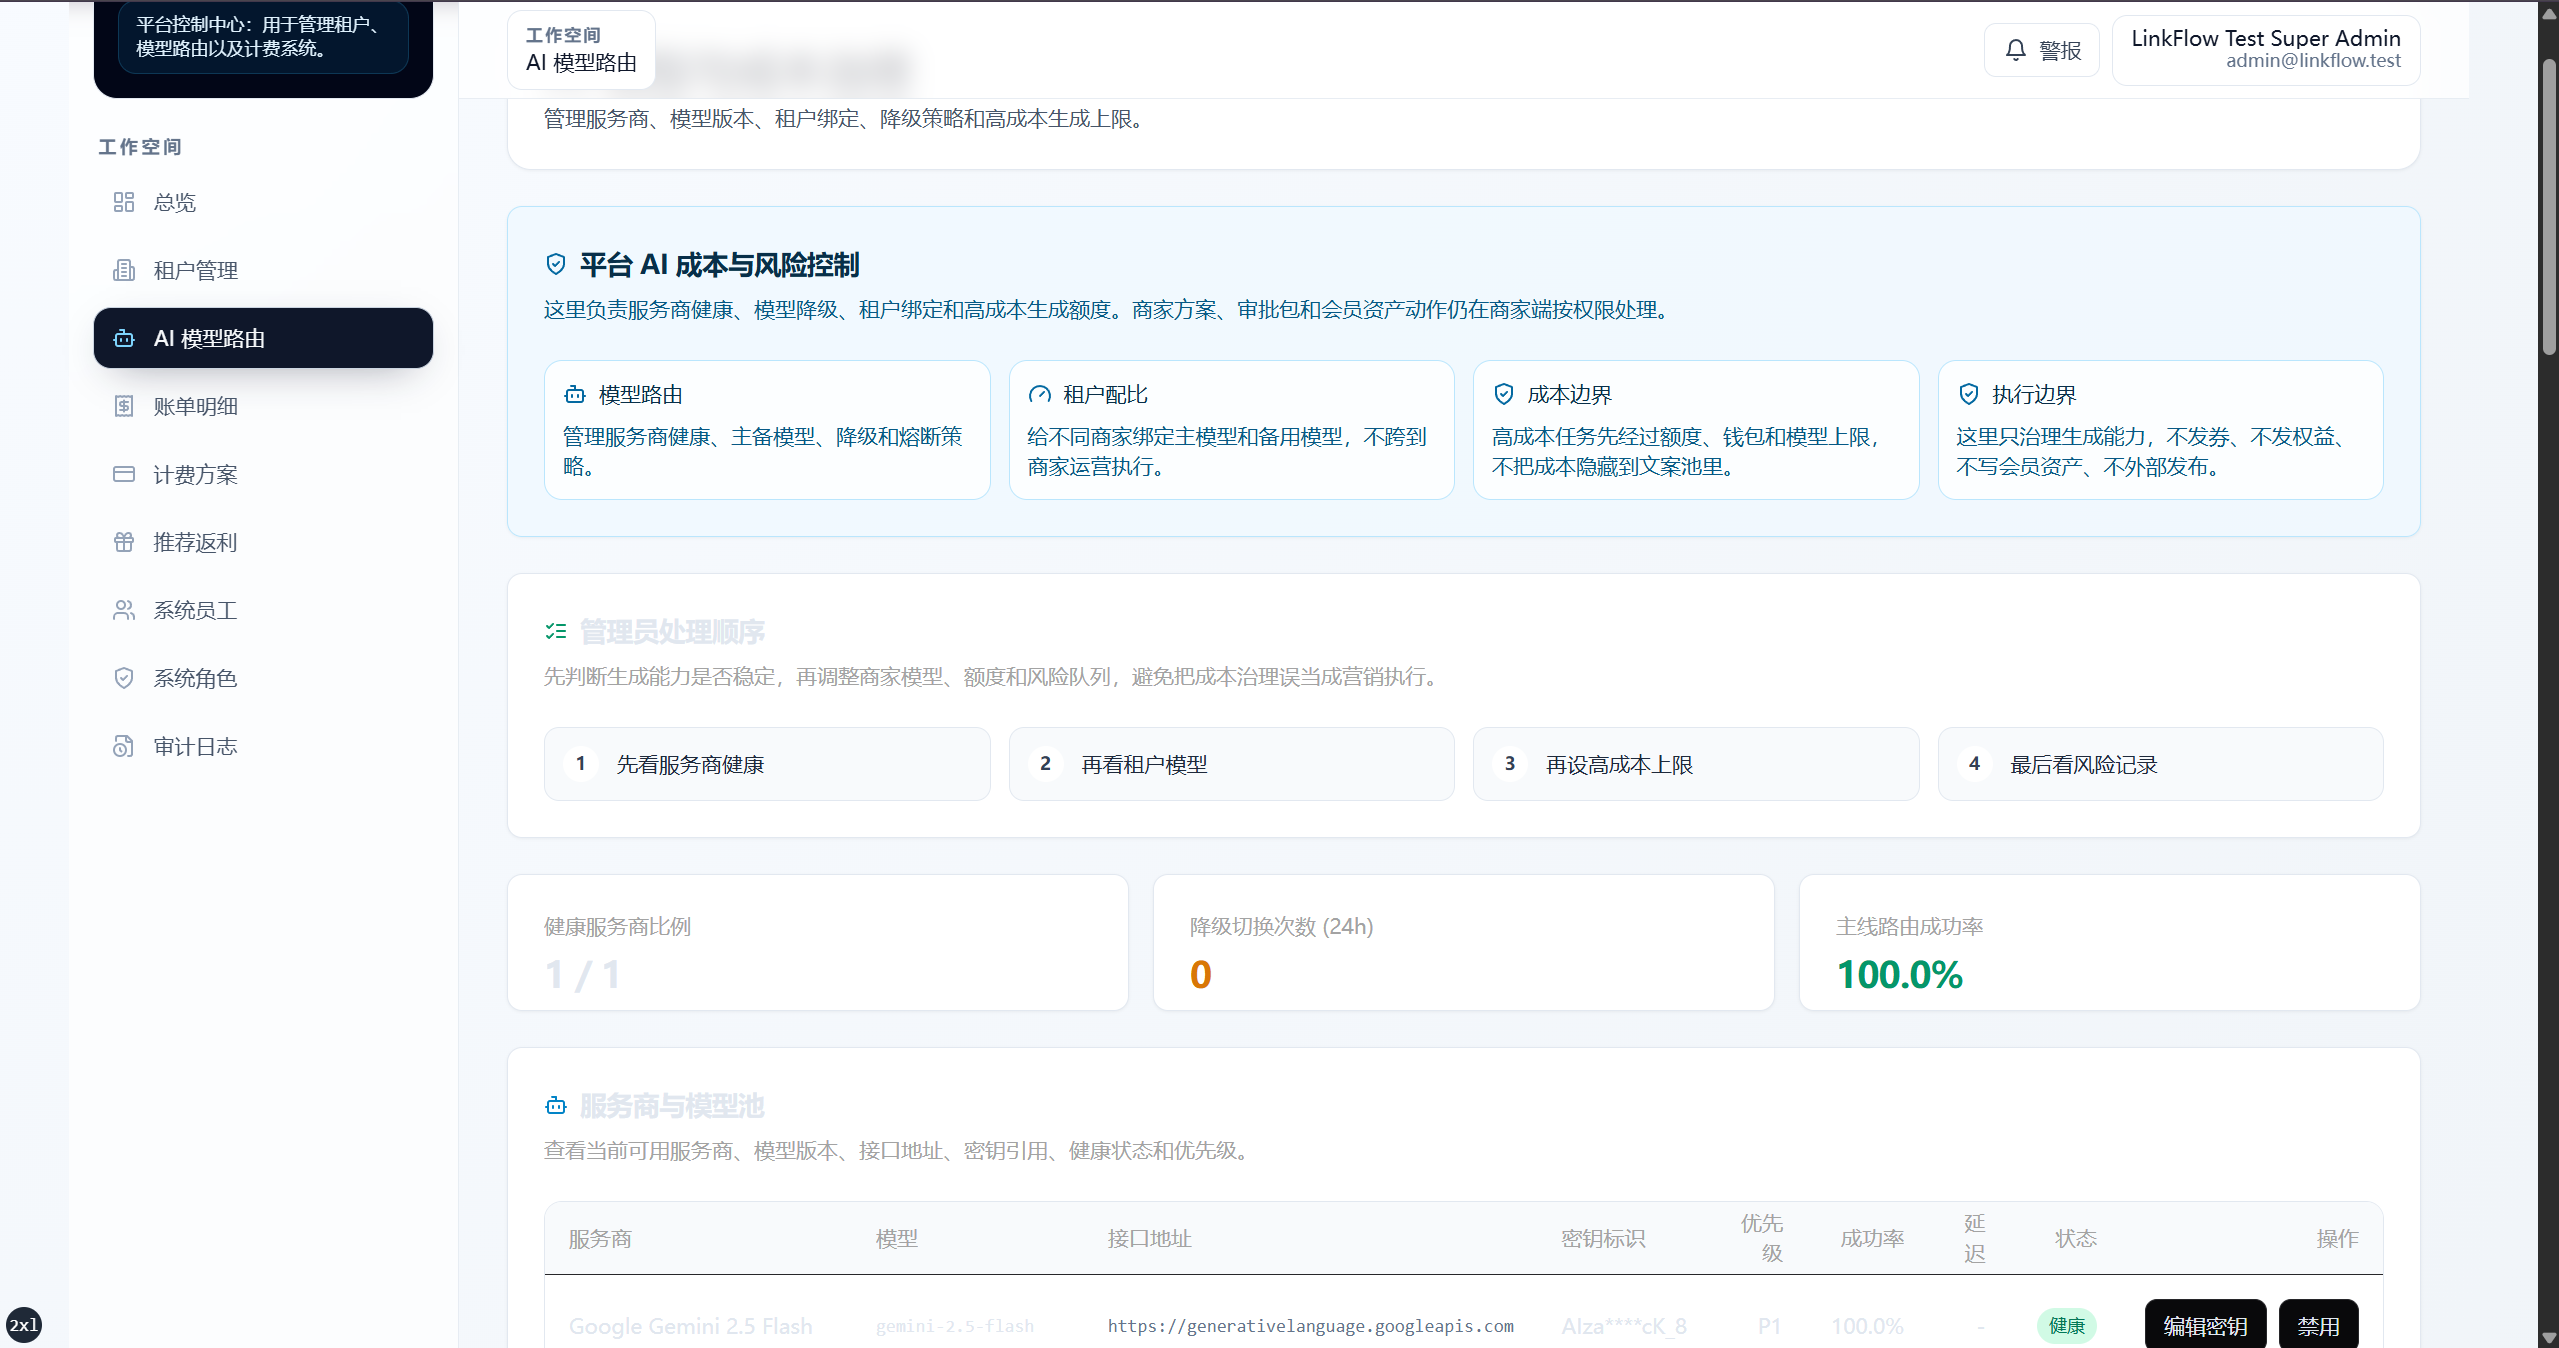This screenshot has height=1348, width=2559.
Task: Click the 编辑密钥 button
Action: [x=2205, y=1326]
